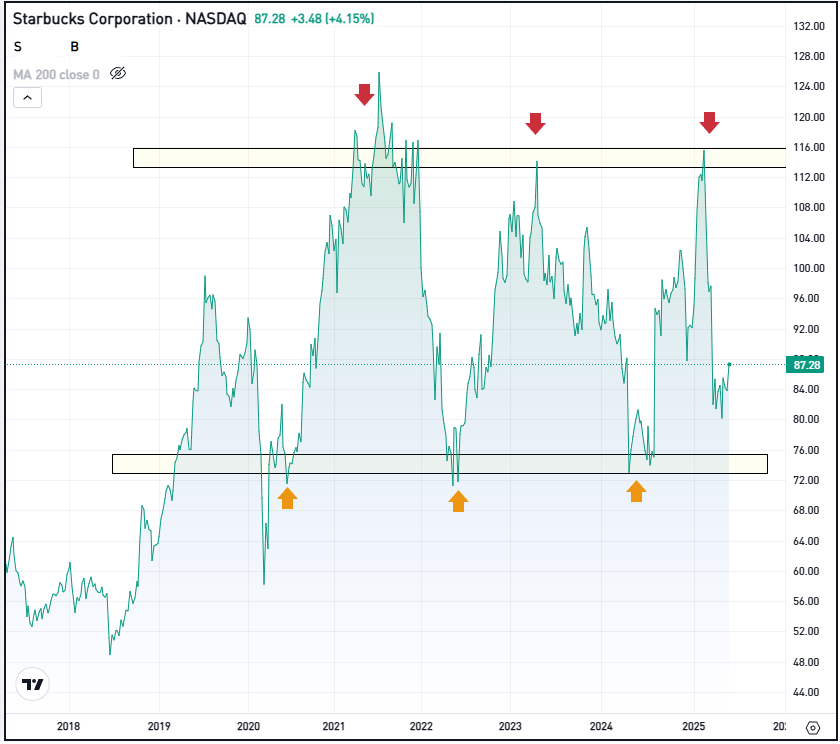Click the 87.28 current price label
This screenshot has height=744, width=840.
[x=805, y=365]
